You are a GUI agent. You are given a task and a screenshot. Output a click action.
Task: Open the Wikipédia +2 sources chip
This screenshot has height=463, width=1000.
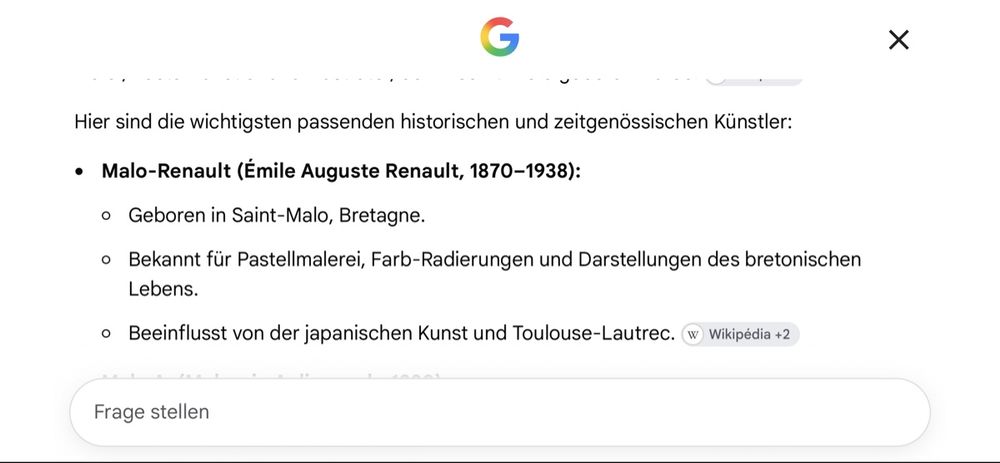pyautogui.click(x=740, y=334)
